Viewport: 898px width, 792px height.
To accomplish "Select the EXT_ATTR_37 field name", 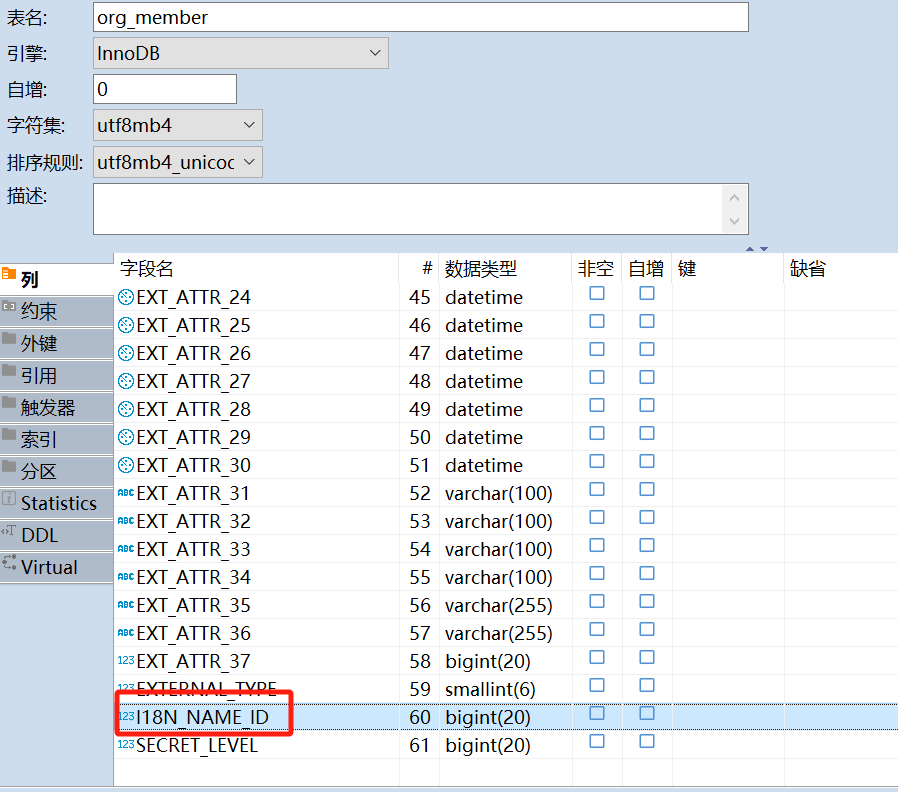I will (x=194, y=661).
